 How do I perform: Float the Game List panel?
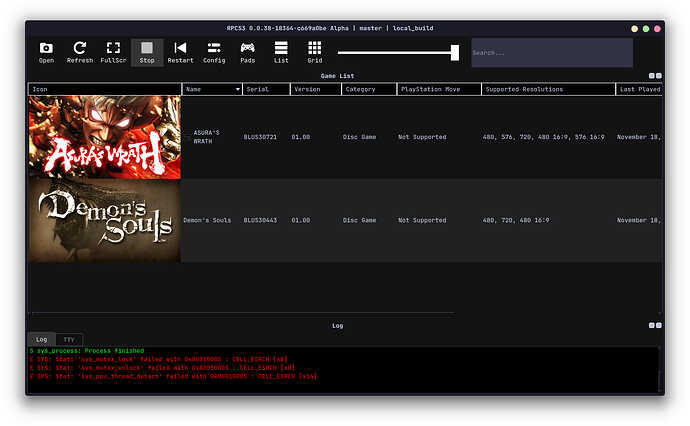click(x=651, y=76)
